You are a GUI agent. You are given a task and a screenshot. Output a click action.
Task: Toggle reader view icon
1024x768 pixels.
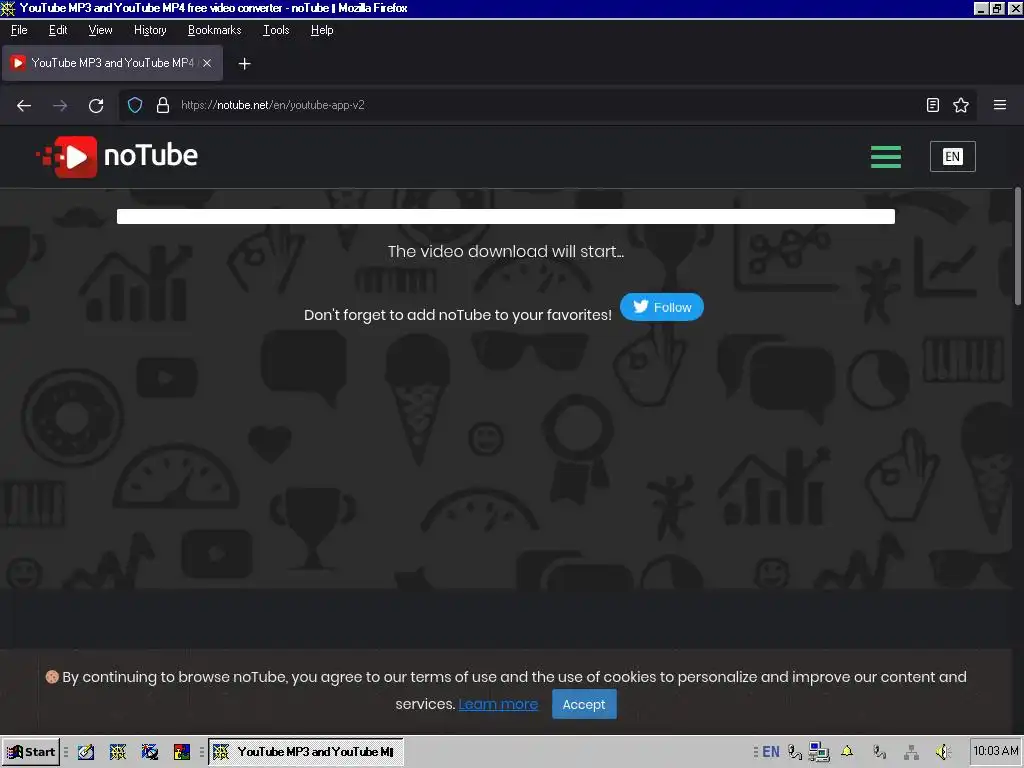click(933, 105)
